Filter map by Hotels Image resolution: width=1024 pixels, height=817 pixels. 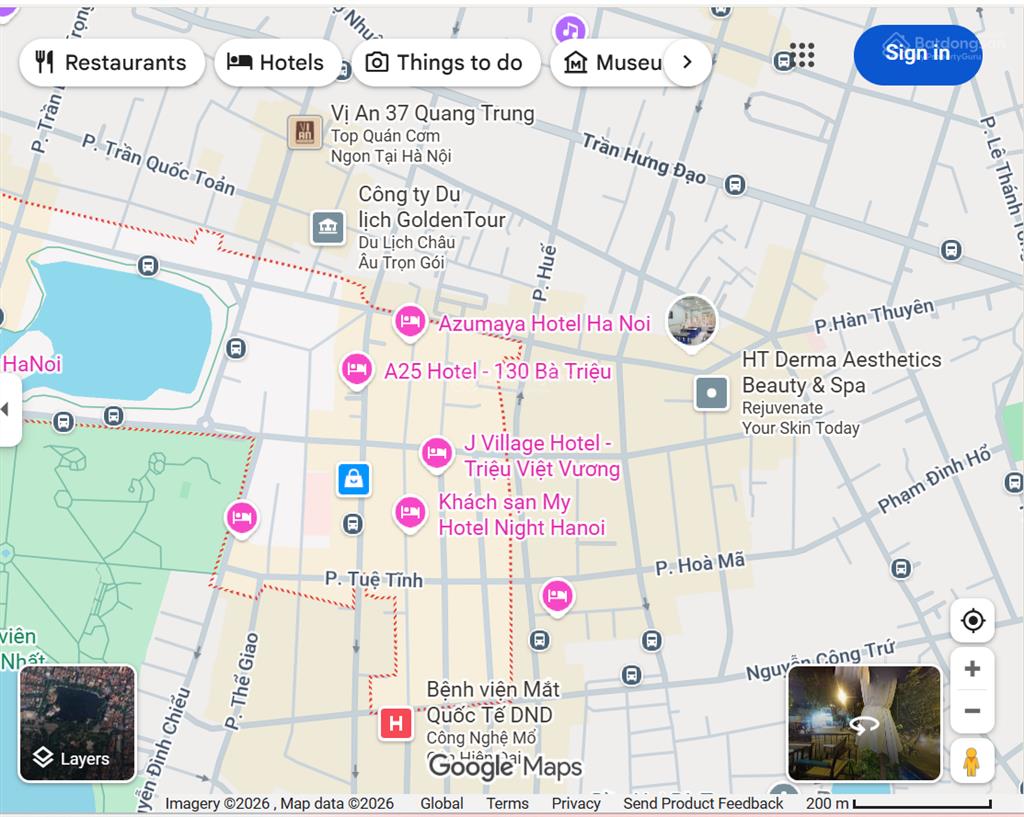276,63
